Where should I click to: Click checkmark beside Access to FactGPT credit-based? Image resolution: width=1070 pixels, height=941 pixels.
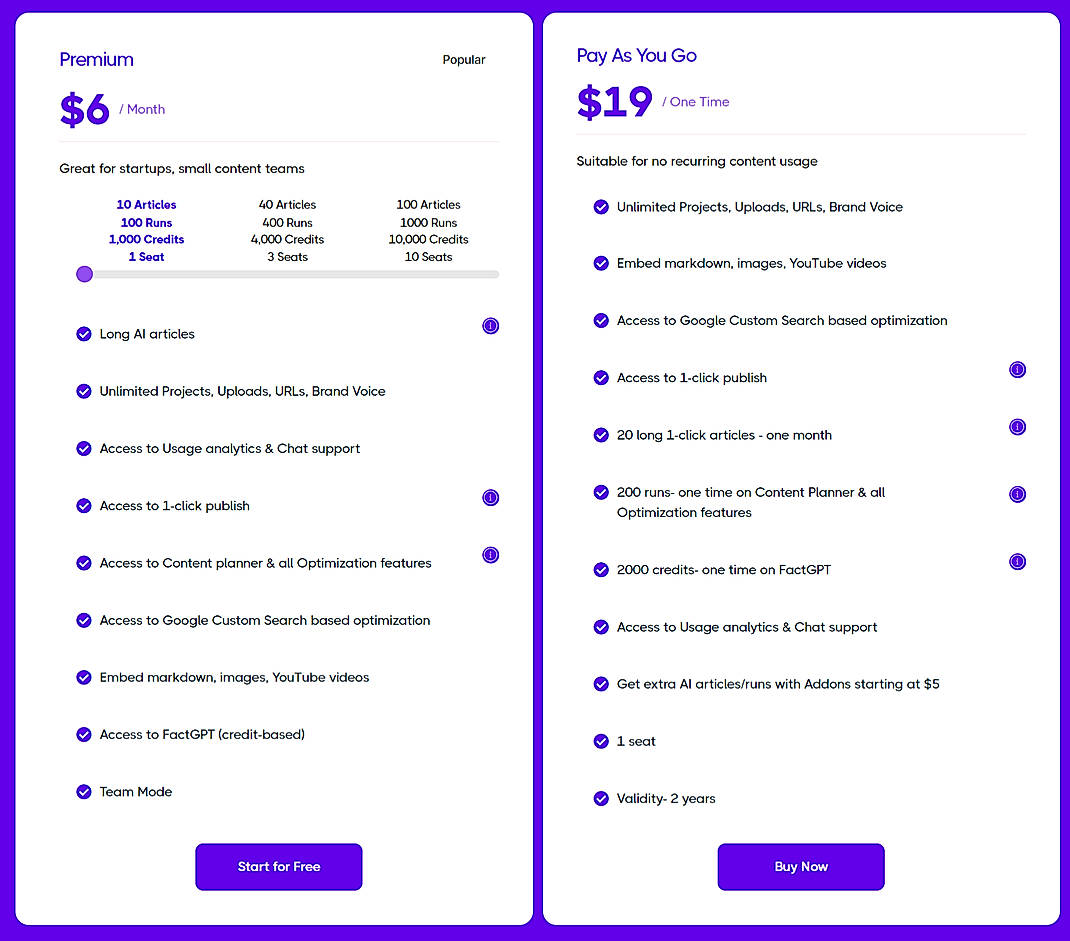click(84, 734)
